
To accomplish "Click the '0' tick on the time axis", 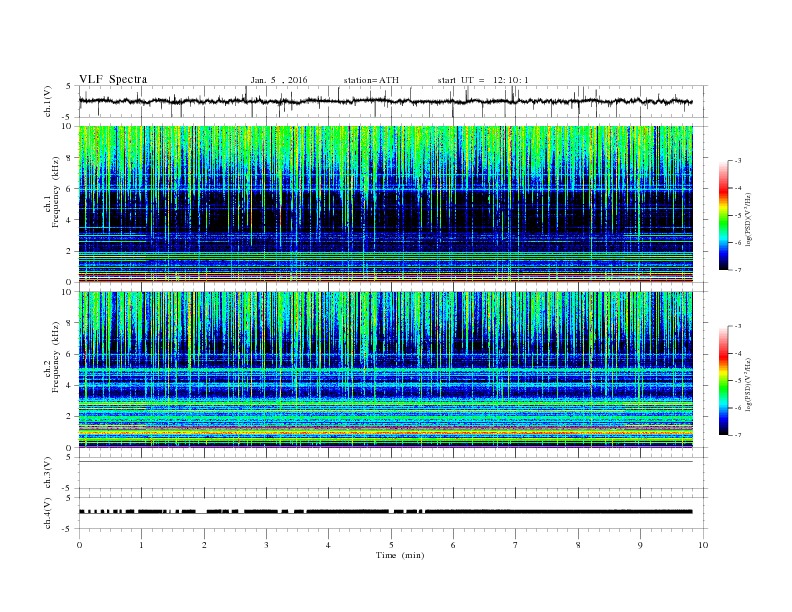I will click(79, 545).
